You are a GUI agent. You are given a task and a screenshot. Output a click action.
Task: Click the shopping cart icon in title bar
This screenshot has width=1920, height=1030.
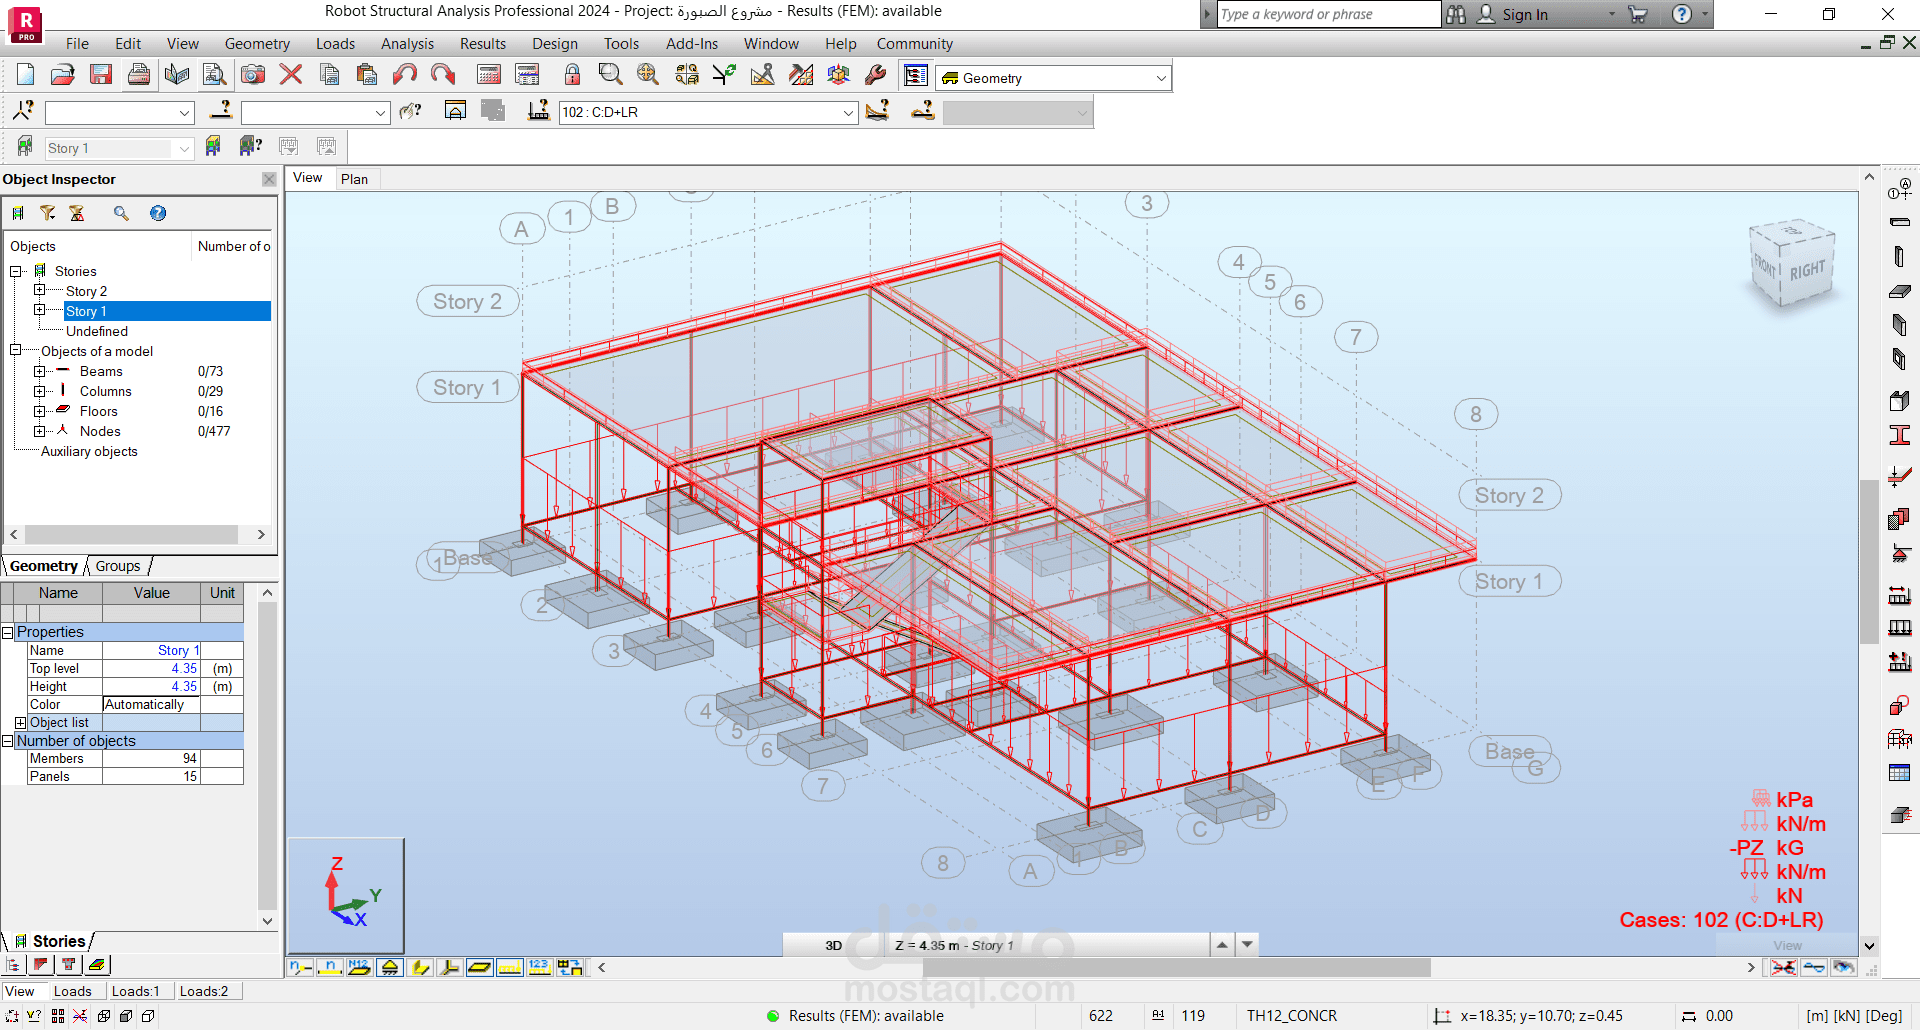[x=1638, y=14]
